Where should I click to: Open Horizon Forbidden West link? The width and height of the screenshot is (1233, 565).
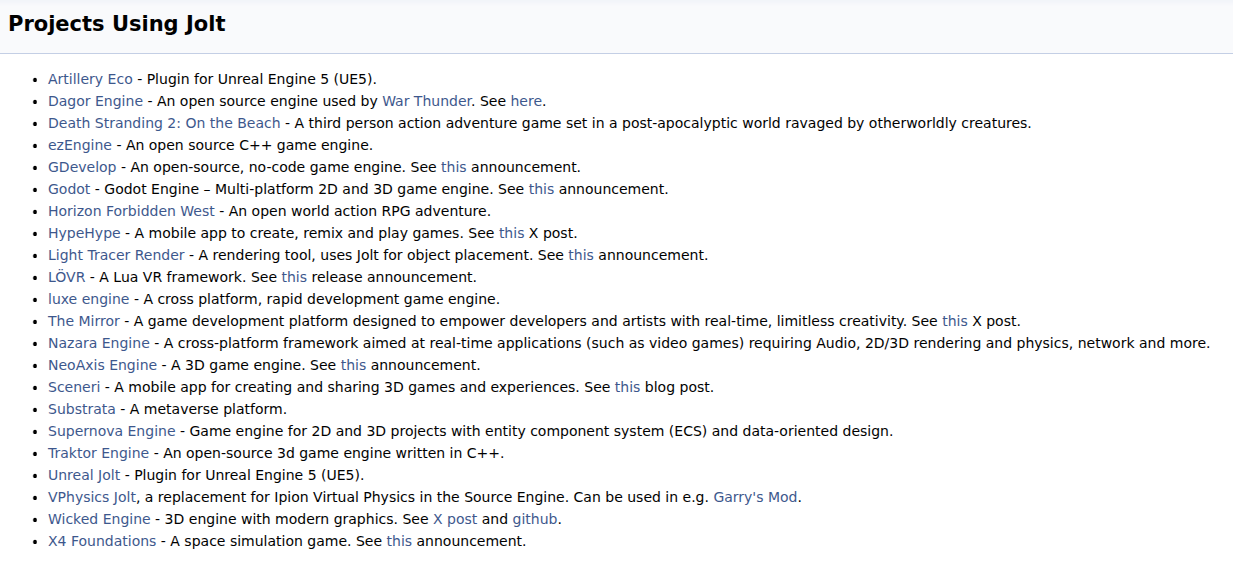pyautogui.click(x=131, y=211)
